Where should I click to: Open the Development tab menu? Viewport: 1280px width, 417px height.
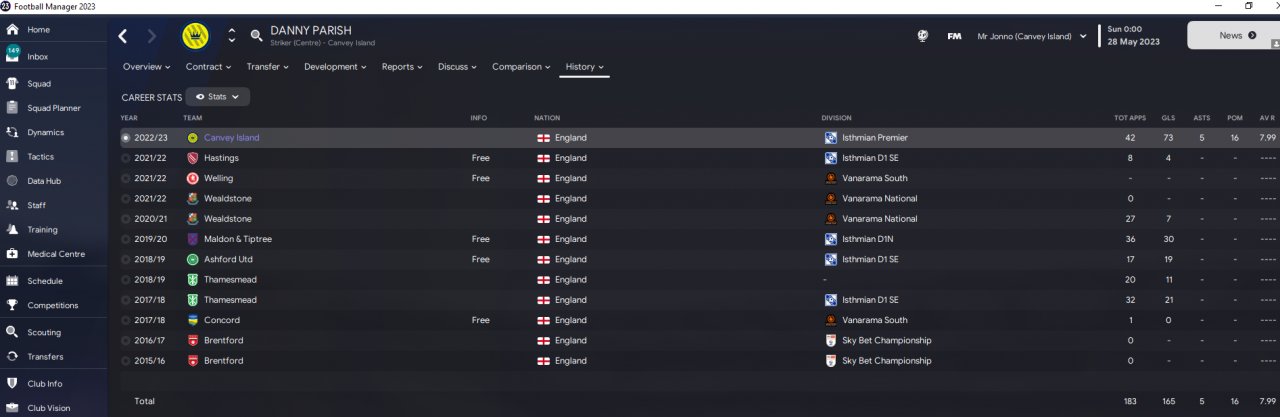pos(335,67)
